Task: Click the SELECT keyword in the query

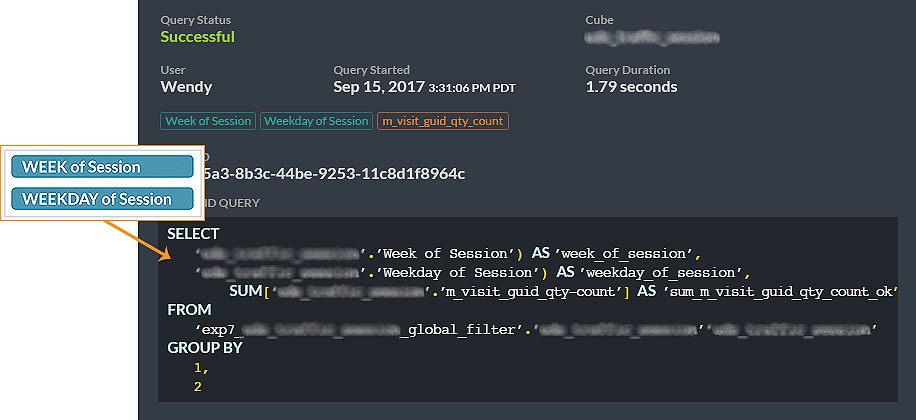Action: pos(193,234)
